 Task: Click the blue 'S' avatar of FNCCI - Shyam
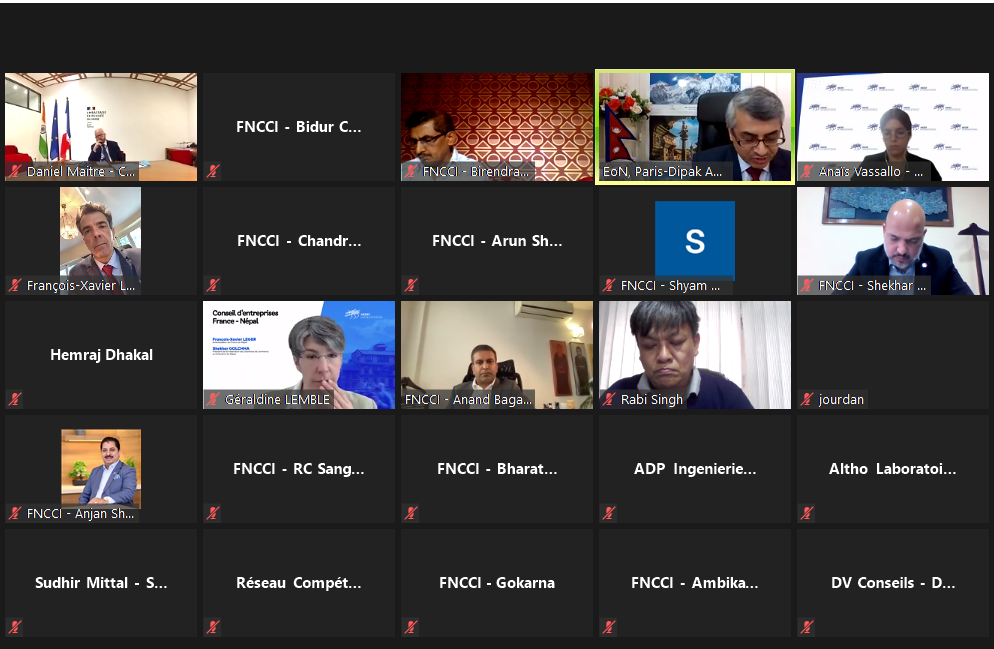click(x=694, y=240)
